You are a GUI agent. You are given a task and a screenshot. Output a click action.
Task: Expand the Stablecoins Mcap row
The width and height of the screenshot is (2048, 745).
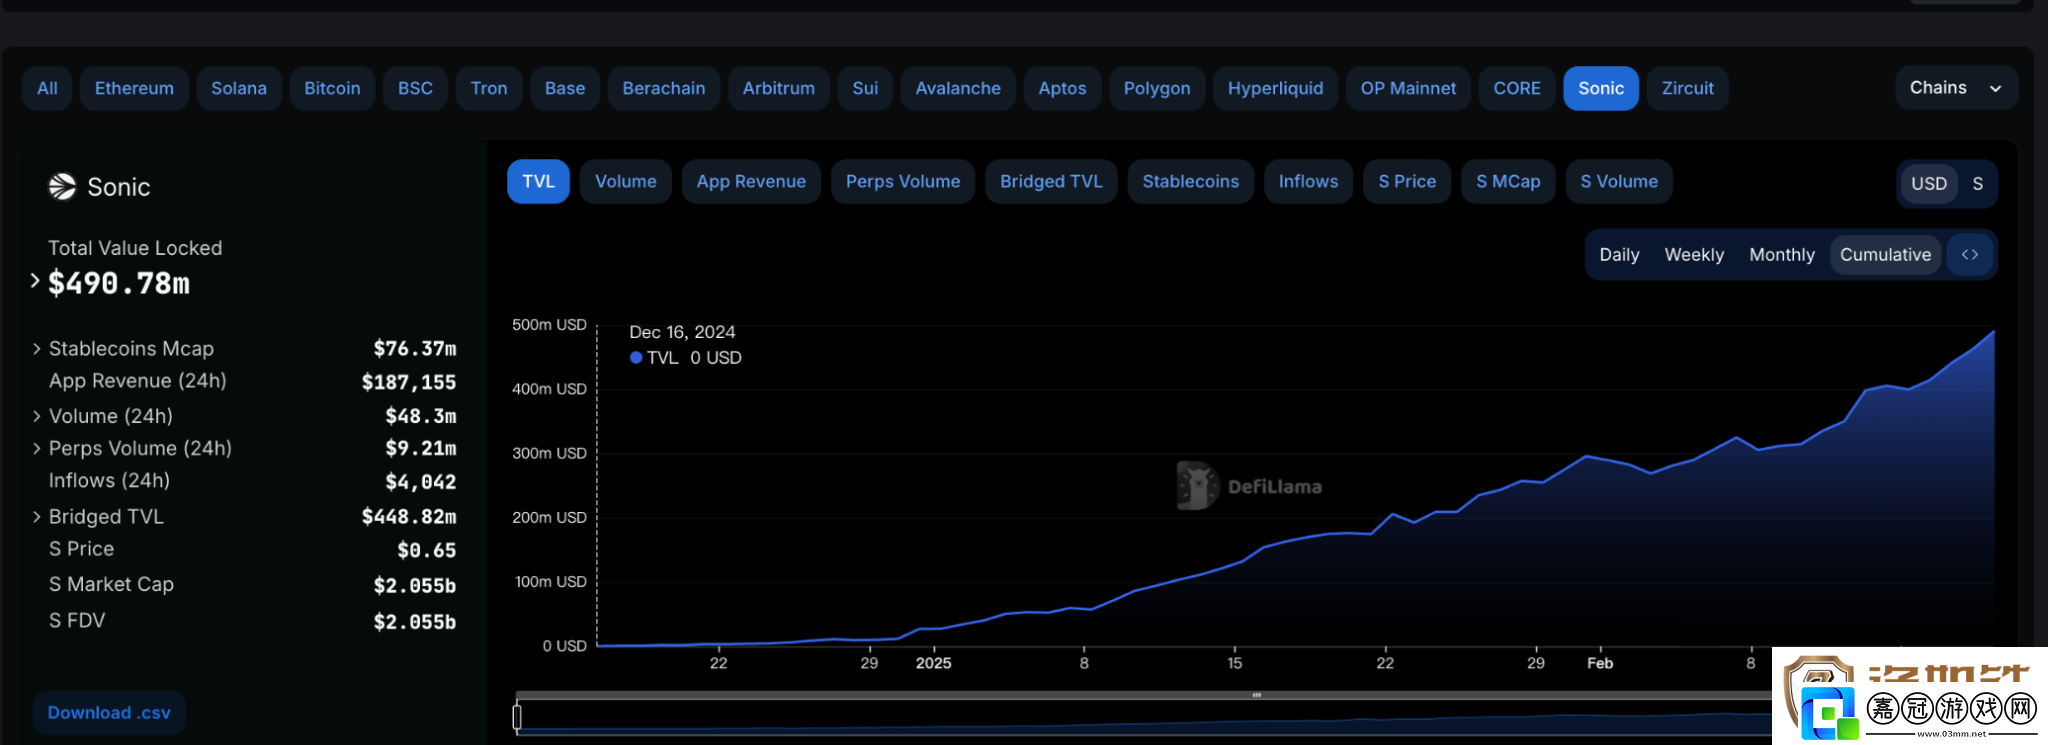click(37, 349)
